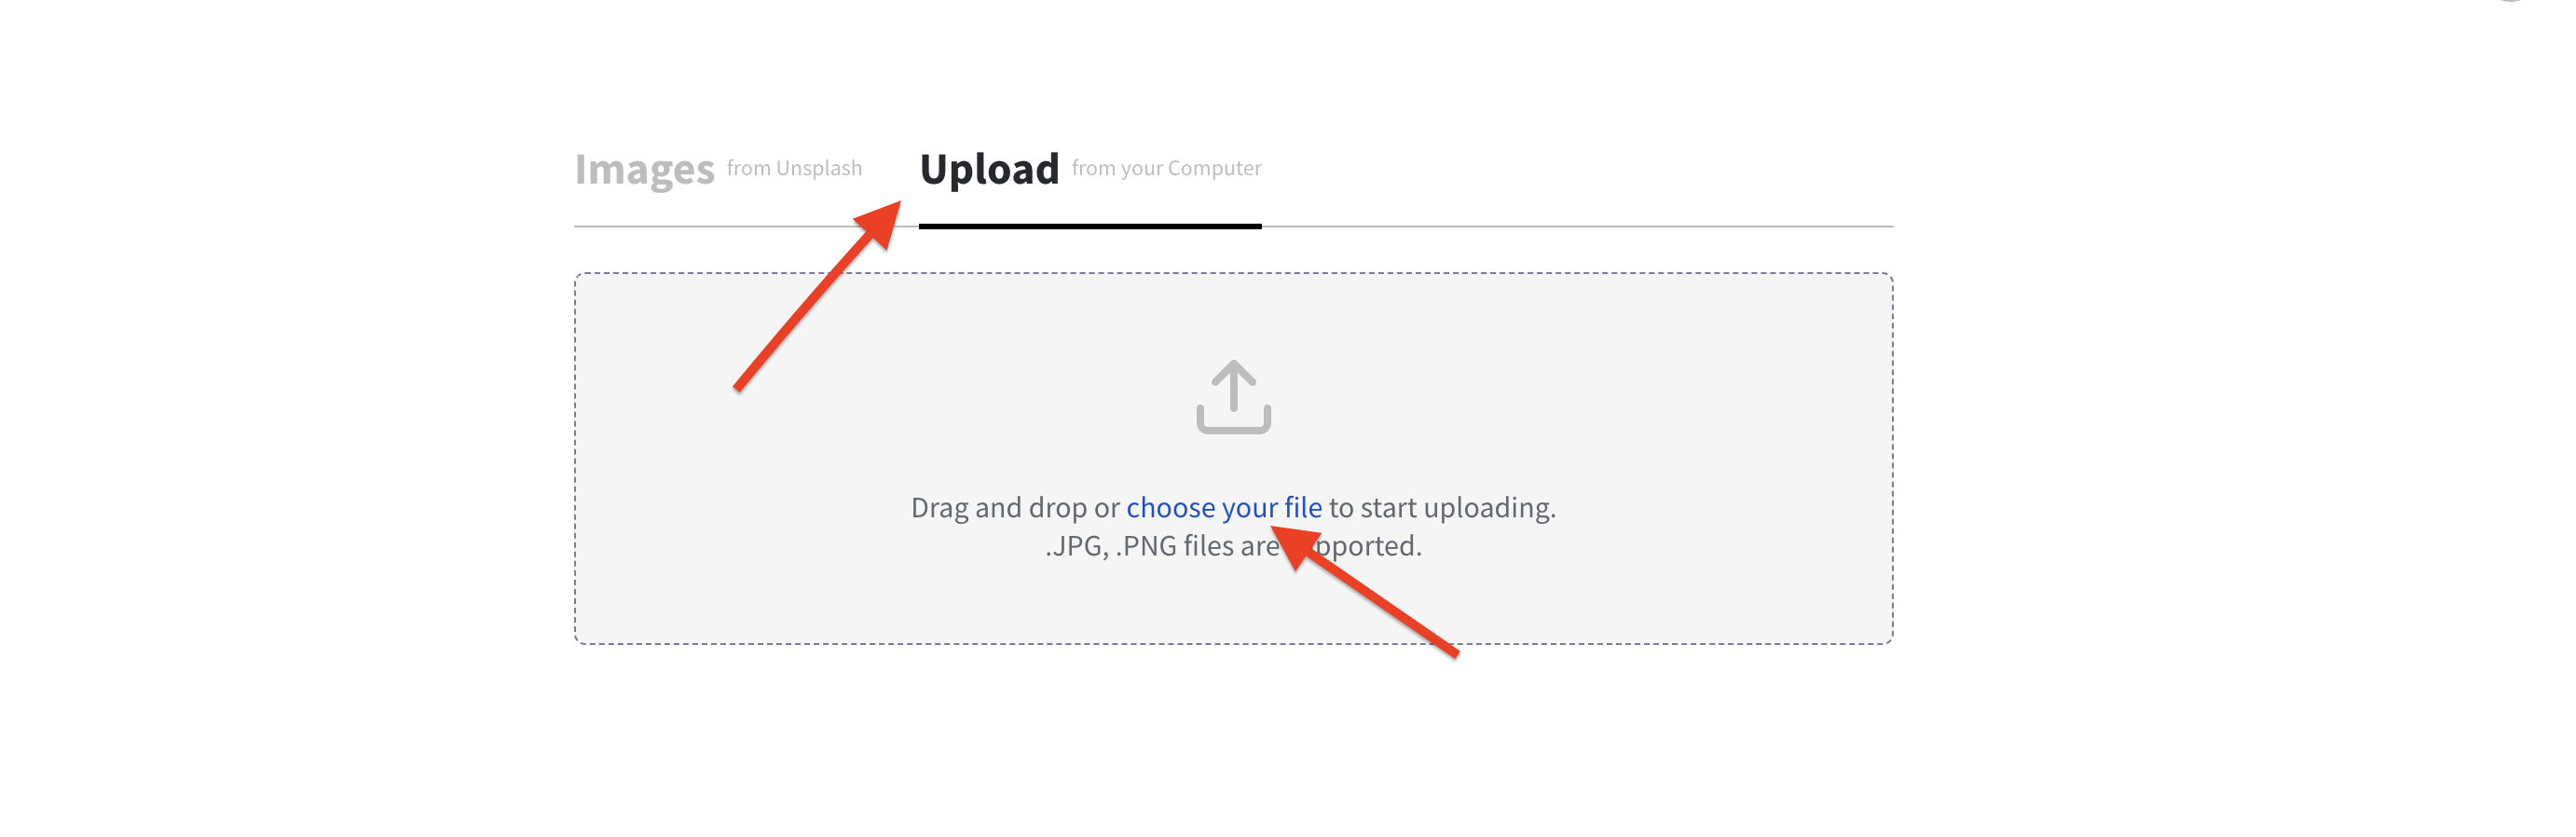Click the tray base of upload icon
The image size is (2576, 837).
1233,419
